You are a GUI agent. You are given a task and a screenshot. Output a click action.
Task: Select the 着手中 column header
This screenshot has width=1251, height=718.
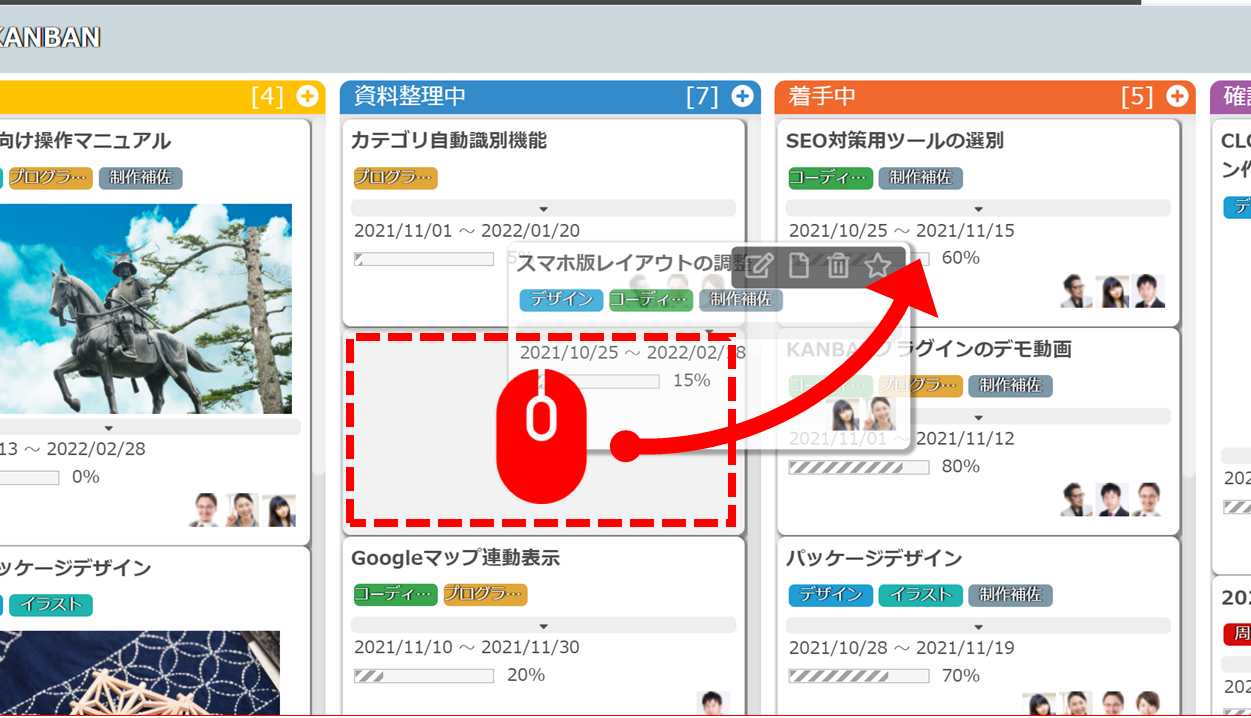984,96
